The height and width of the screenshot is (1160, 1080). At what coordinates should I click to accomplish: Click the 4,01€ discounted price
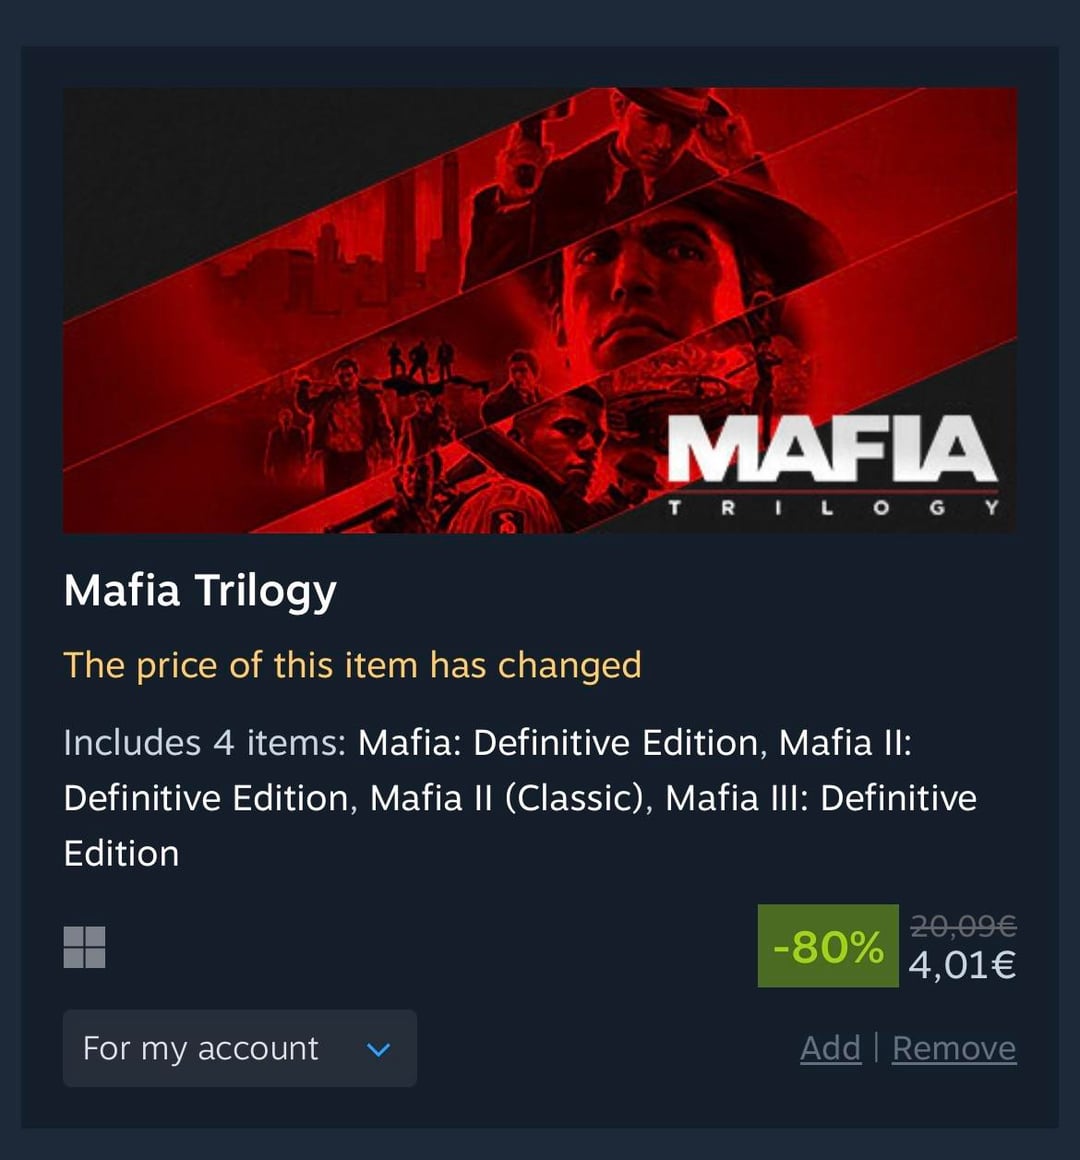[x=962, y=965]
